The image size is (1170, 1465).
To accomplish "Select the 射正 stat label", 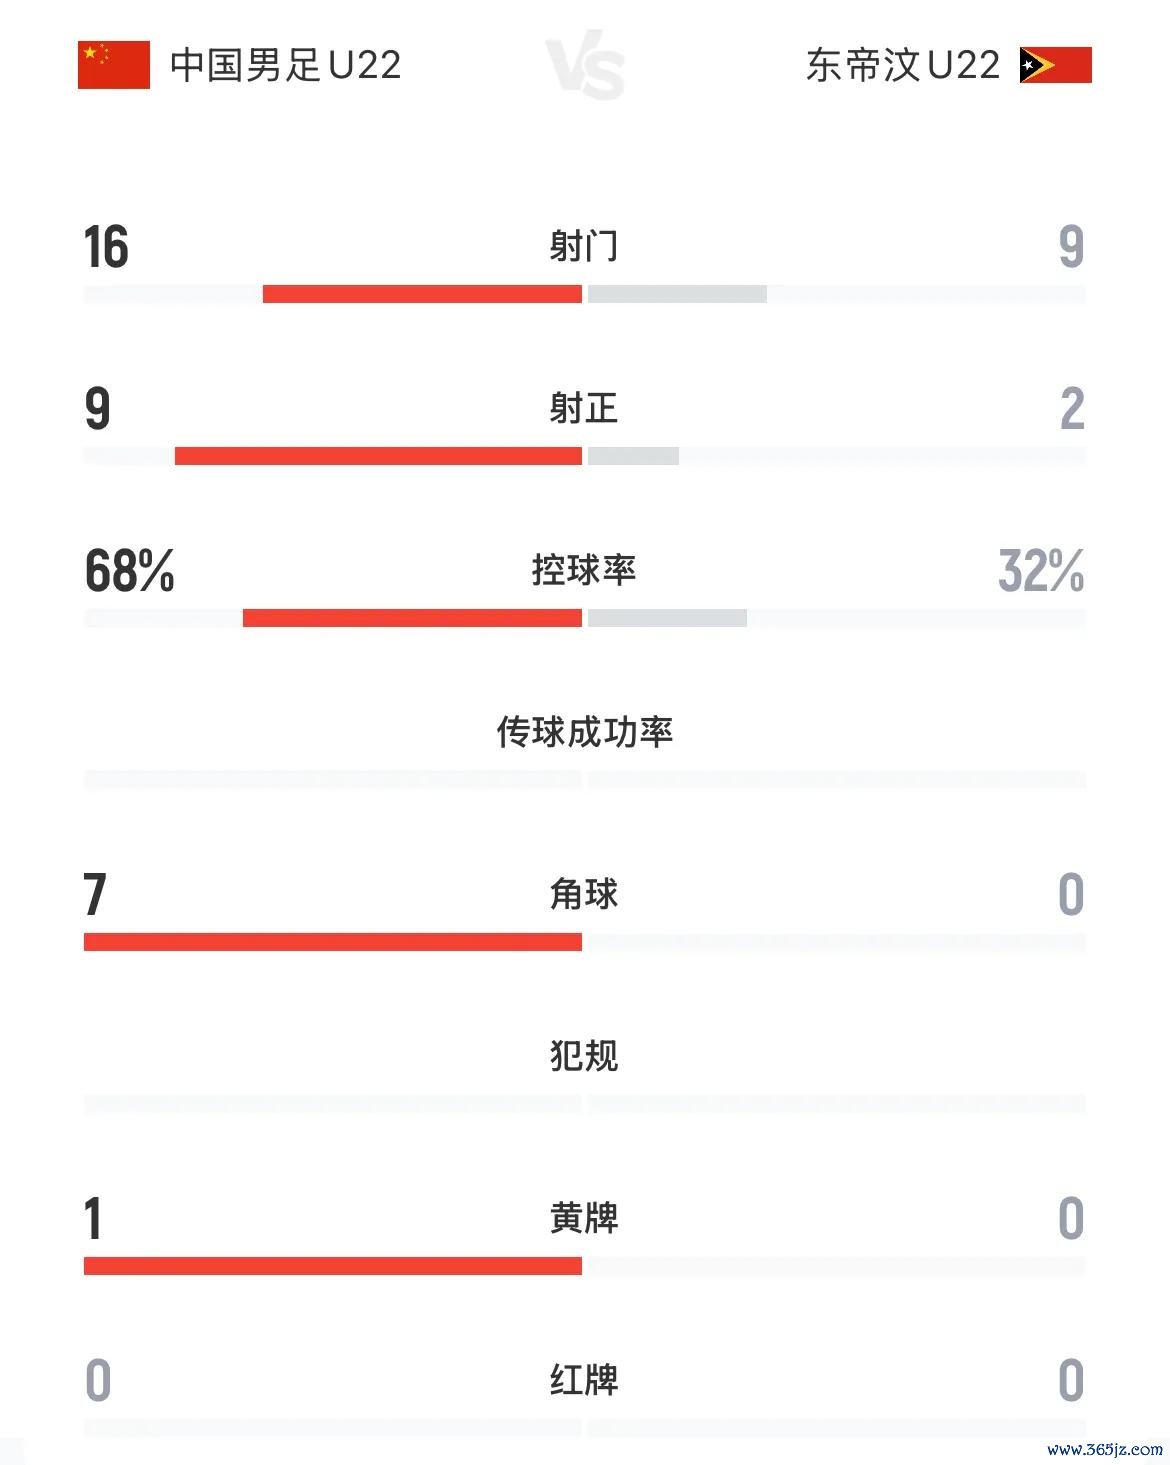I will click(x=584, y=408).
